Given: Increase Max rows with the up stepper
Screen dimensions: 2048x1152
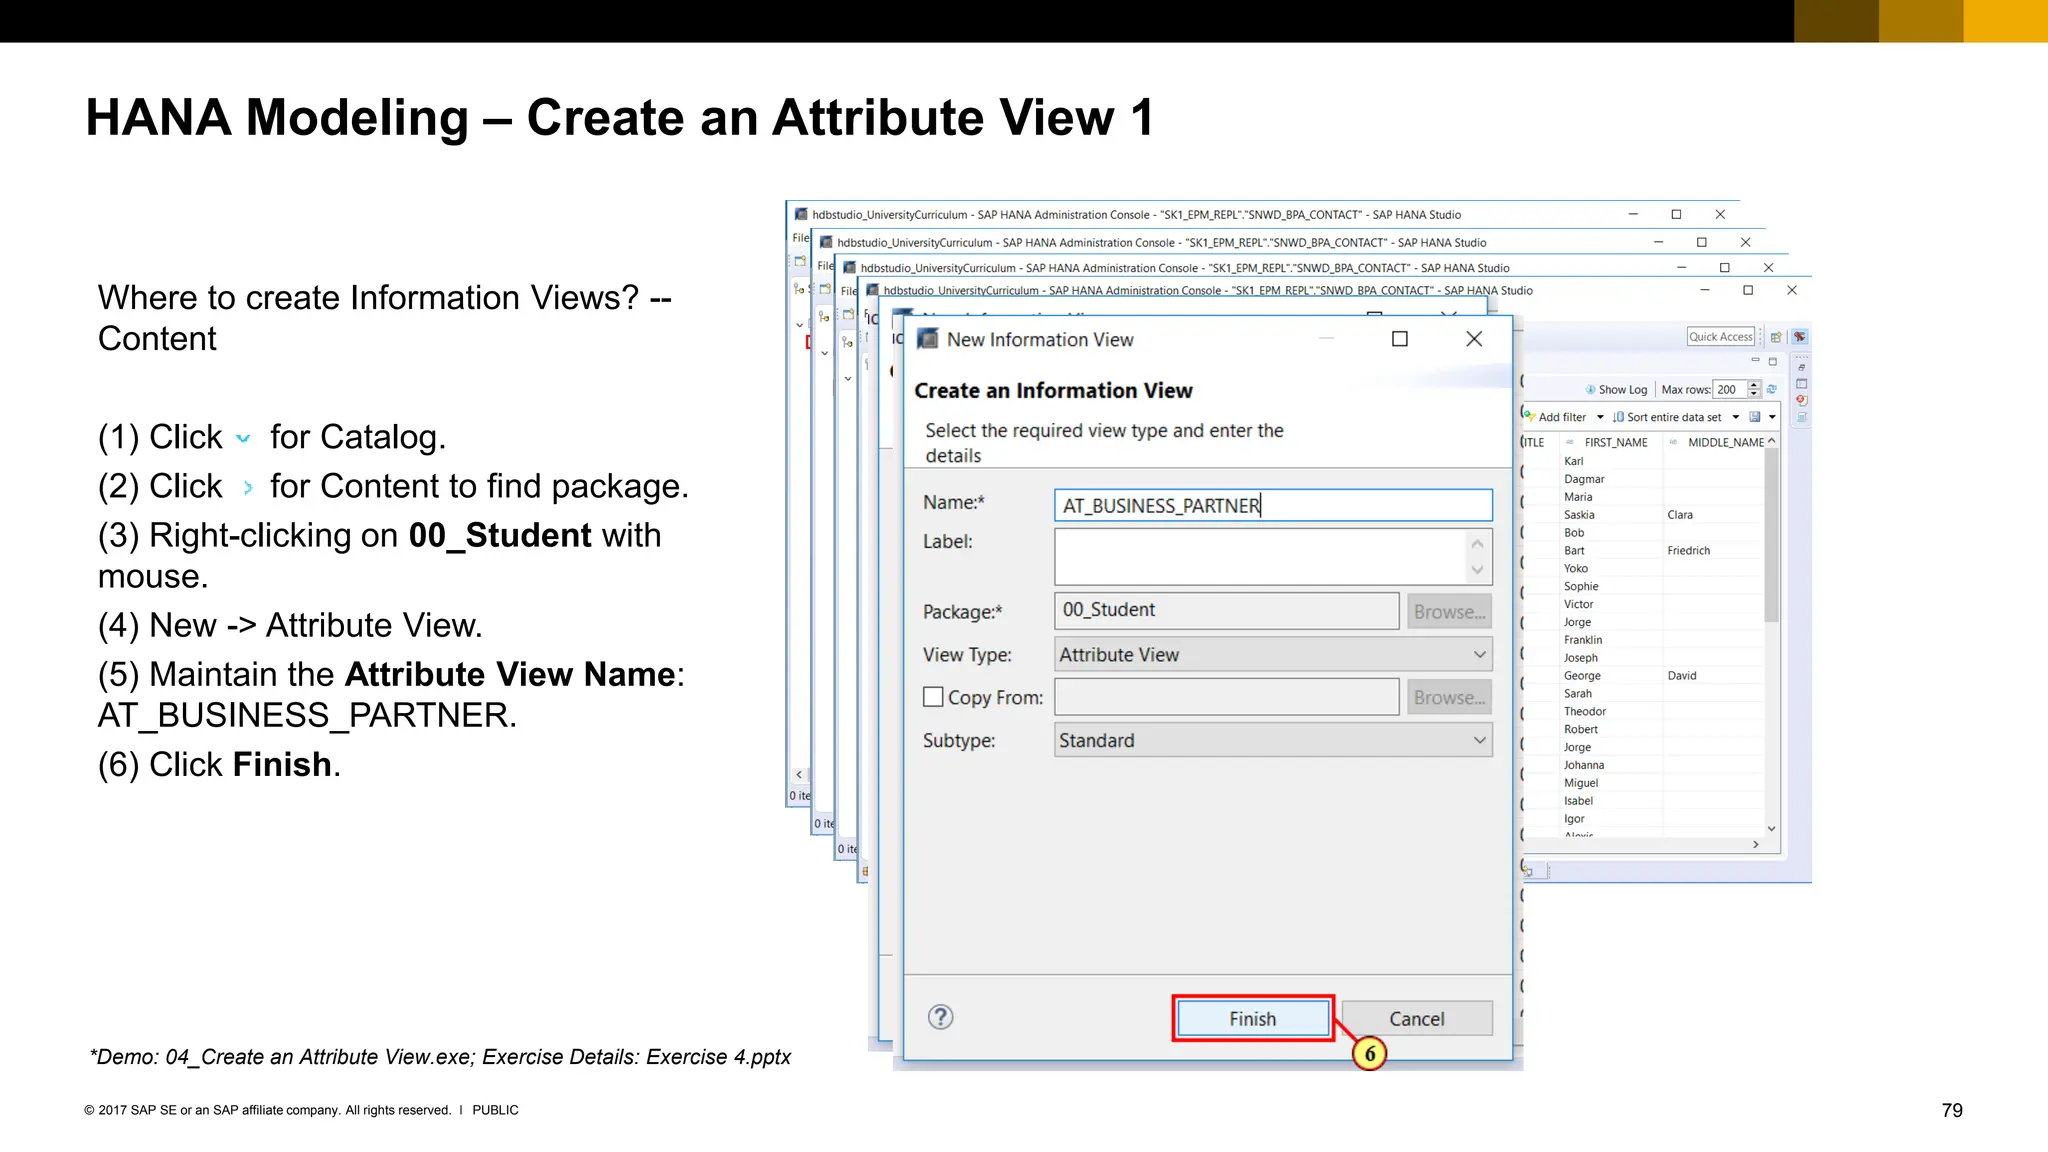Looking at the screenshot, I should [x=1754, y=385].
